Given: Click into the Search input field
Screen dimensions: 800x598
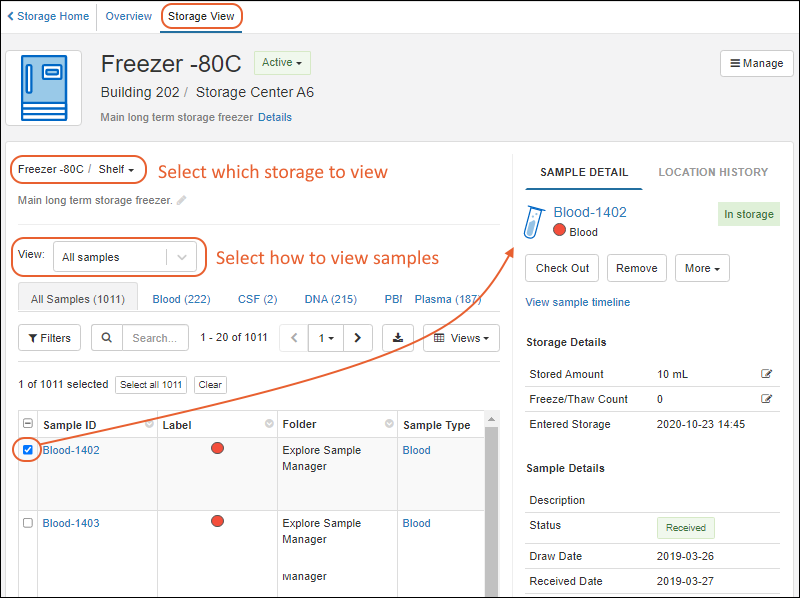Looking at the screenshot, I should (155, 338).
